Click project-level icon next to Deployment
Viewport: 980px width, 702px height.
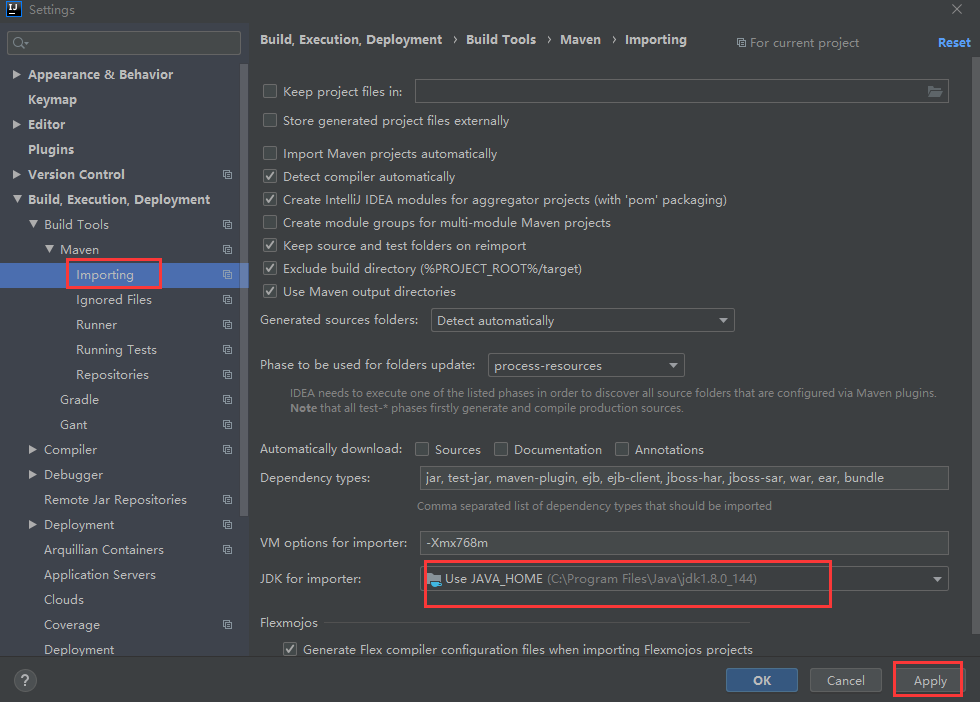click(228, 524)
